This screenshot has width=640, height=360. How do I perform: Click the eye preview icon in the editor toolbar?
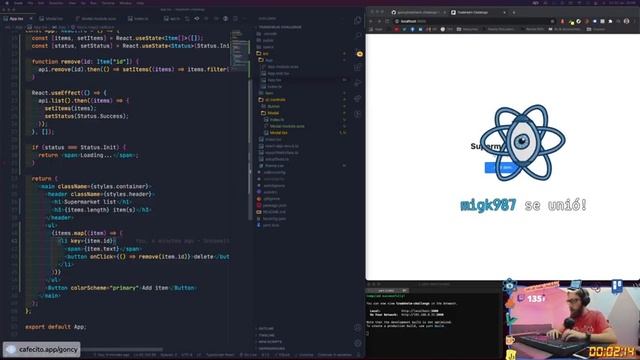pos(197,18)
